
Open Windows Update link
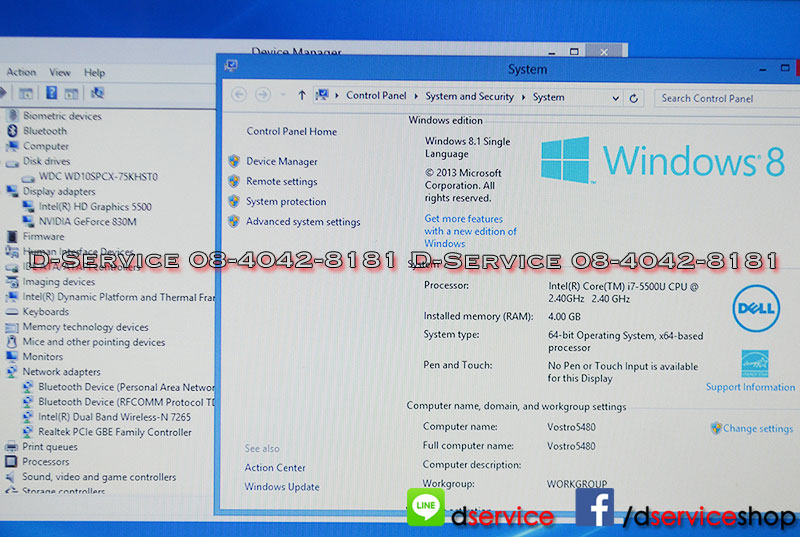tap(282, 487)
